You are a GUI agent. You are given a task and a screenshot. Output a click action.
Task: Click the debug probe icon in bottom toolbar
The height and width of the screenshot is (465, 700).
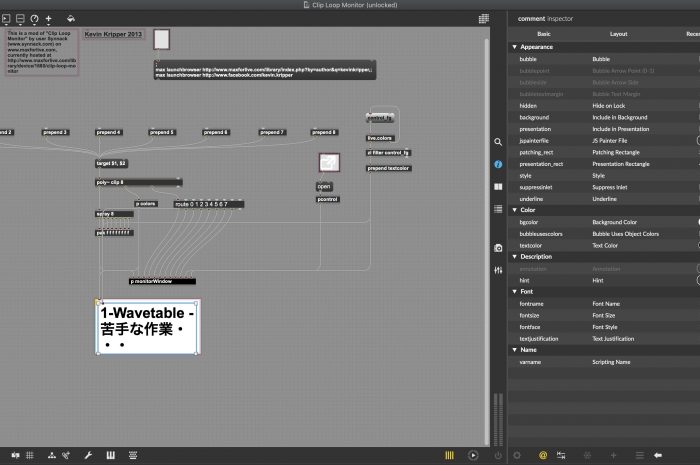tap(66, 455)
